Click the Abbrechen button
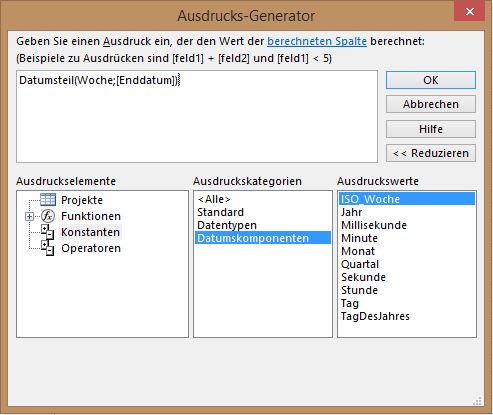 431,104
